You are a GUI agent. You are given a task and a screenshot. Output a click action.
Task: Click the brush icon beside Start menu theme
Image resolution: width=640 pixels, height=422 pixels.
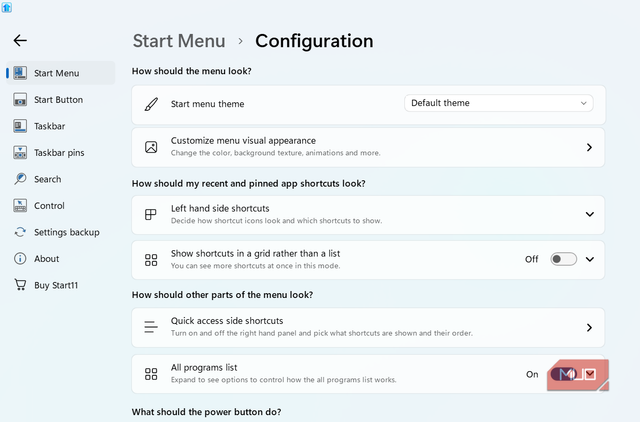pyautogui.click(x=151, y=104)
